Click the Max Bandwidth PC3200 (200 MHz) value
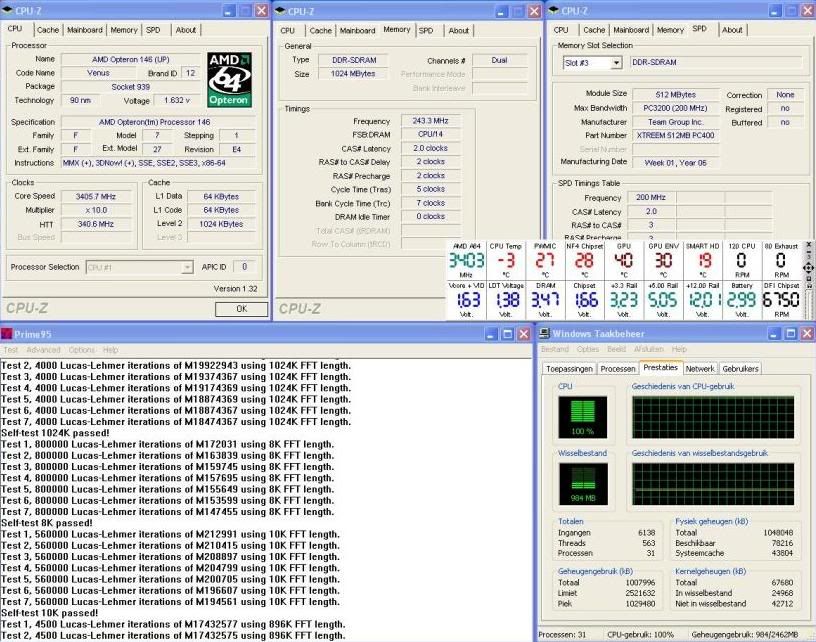Image resolution: width=816 pixels, height=642 pixels. point(675,108)
